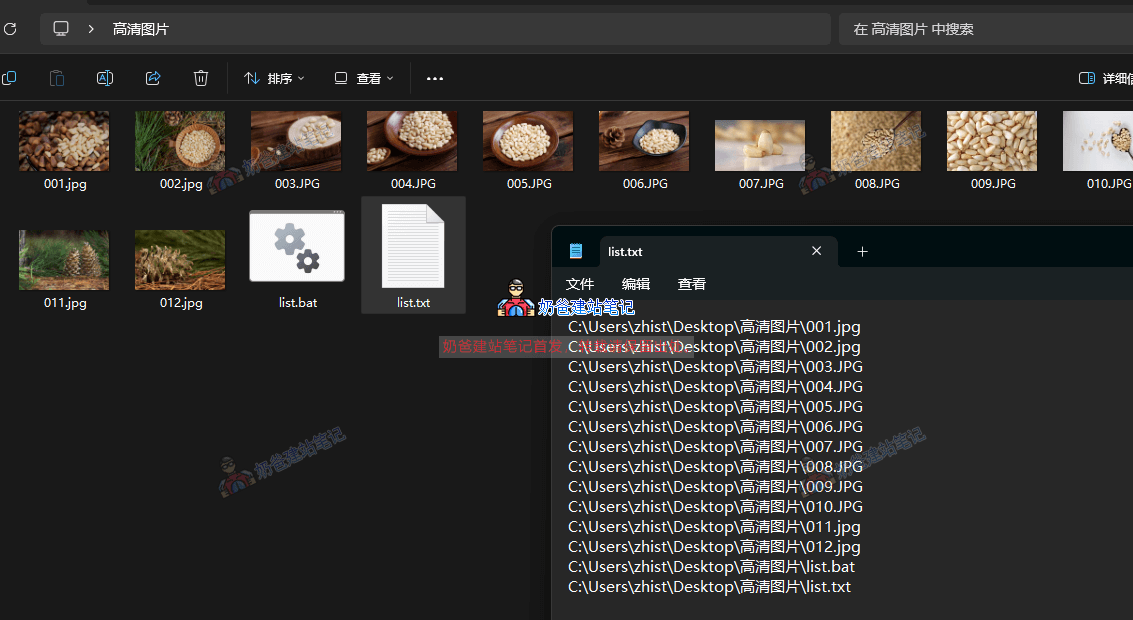
Task: Click the This PC icon in address bar
Action: [x=61, y=29]
